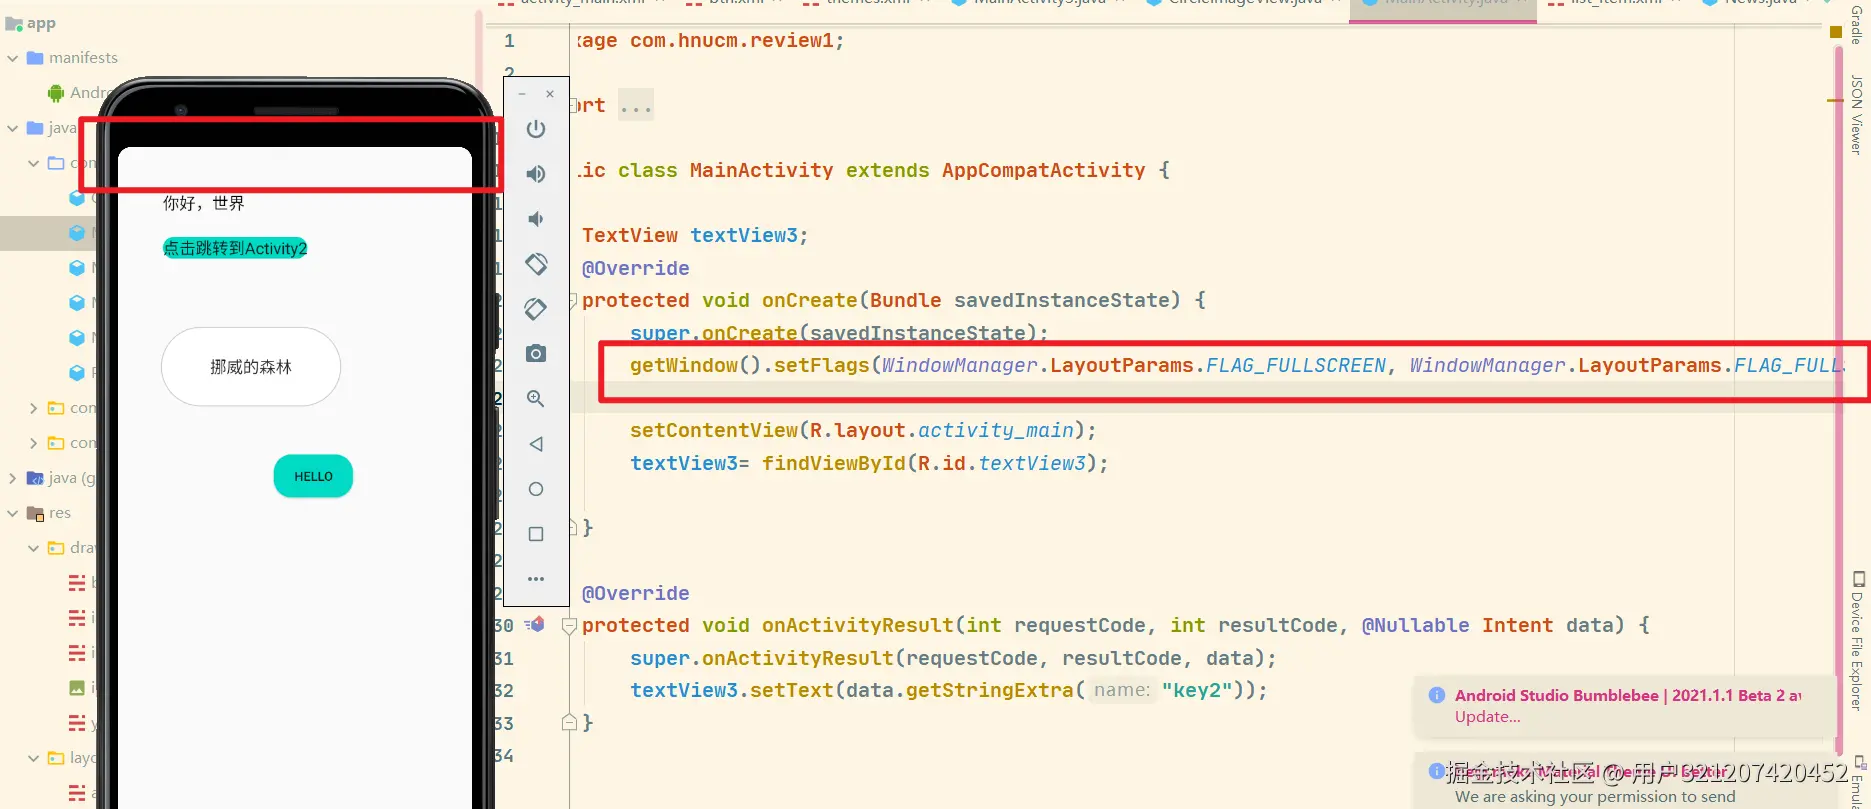Collapse the manifests folder
The height and width of the screenshot is (809, 1871).
(13, 58)
